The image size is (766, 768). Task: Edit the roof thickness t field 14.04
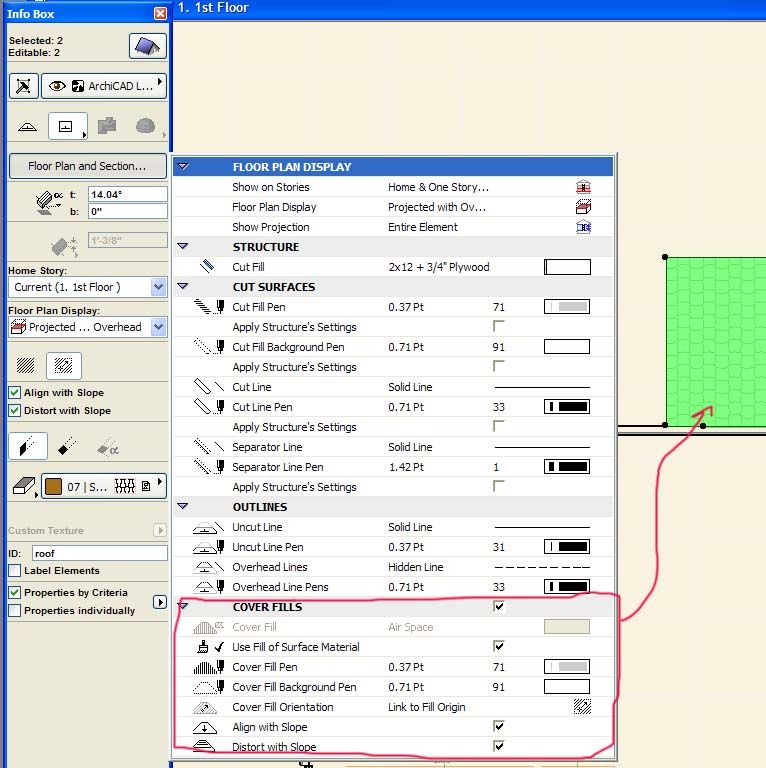128,194
